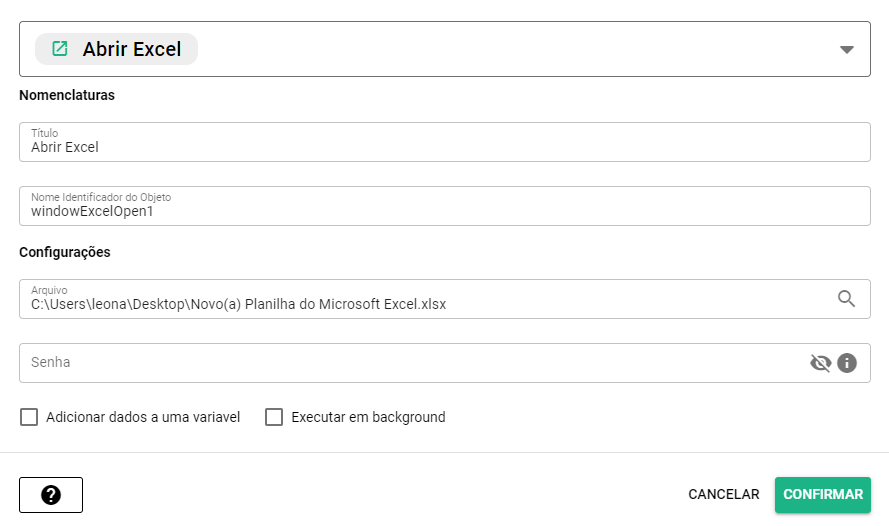
Task: Click CANCELAR to dismiss the dialog
Action: click(723, 494)
